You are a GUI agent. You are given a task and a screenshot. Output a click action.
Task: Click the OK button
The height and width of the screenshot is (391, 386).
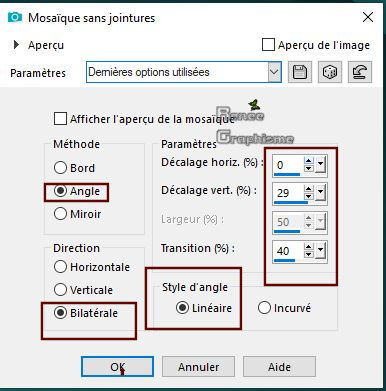pos(117,367)
